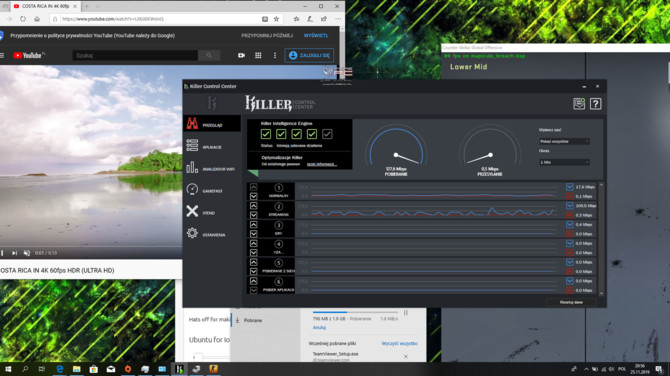
Task: Click Anuluj to cancel the download
Action: click(319, 327)
